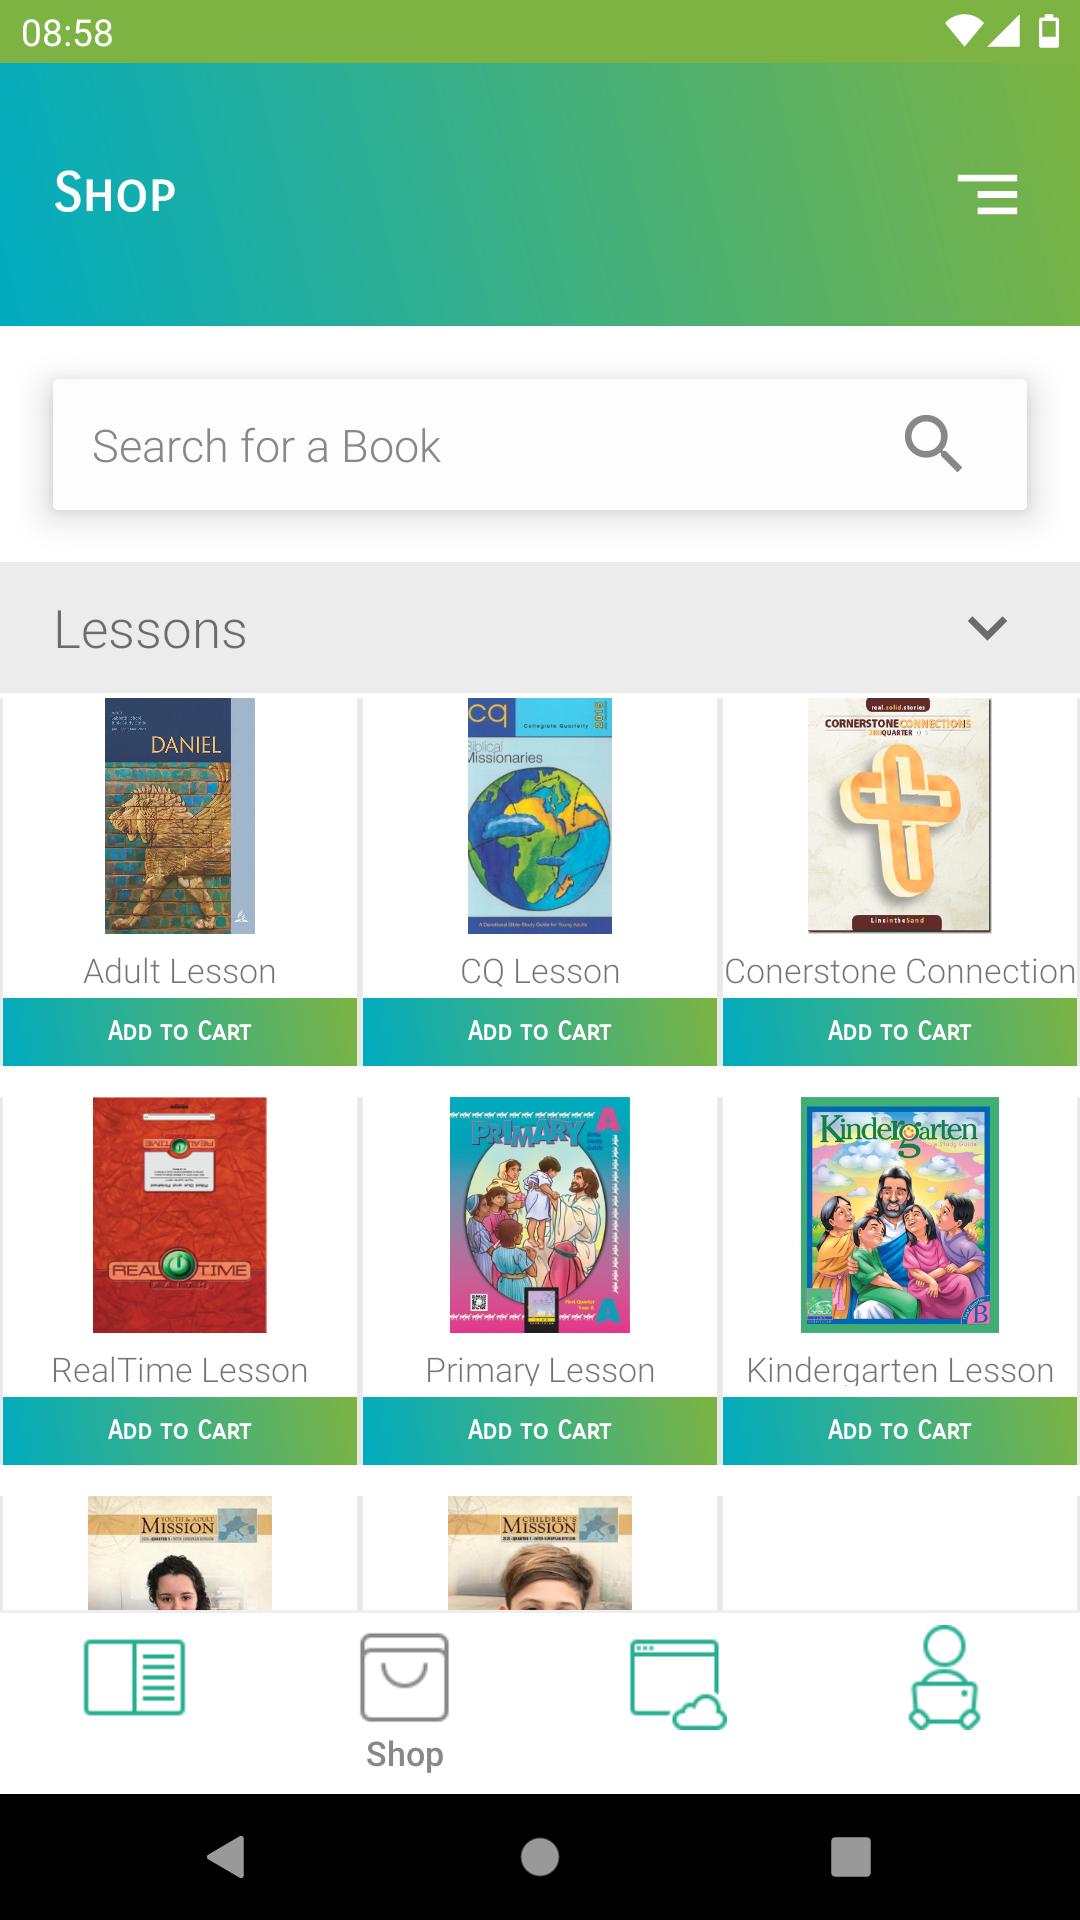This screenshot has height=1920, width=1080.
Task: Select the Shop bag icon
Action: tap(404, 1677)
